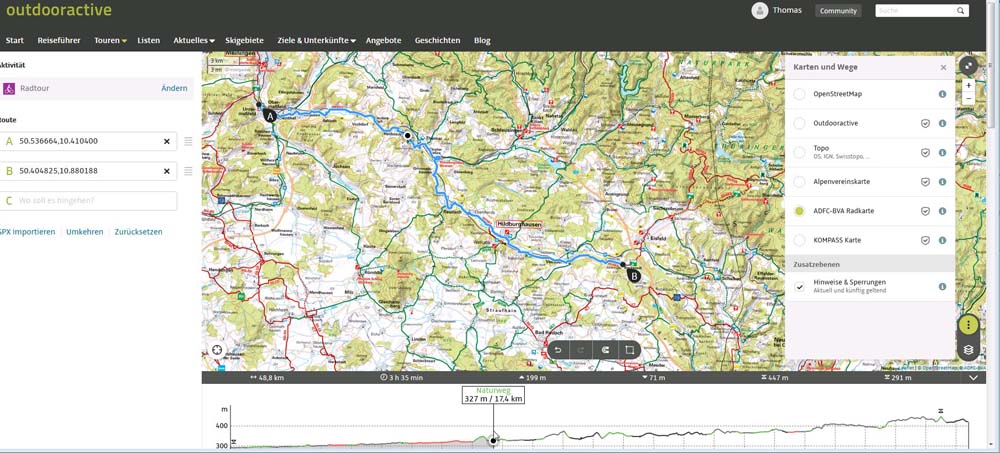Remove waypoint A with its X icon
The width and height of the screenshot is (1000, 453).
click(167, 142)
